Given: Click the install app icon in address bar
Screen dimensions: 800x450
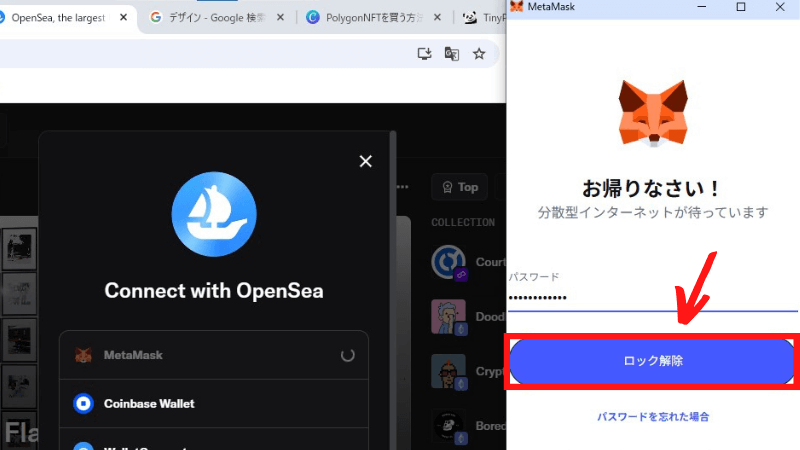Looking at the screenshot, I should [424, 54].
